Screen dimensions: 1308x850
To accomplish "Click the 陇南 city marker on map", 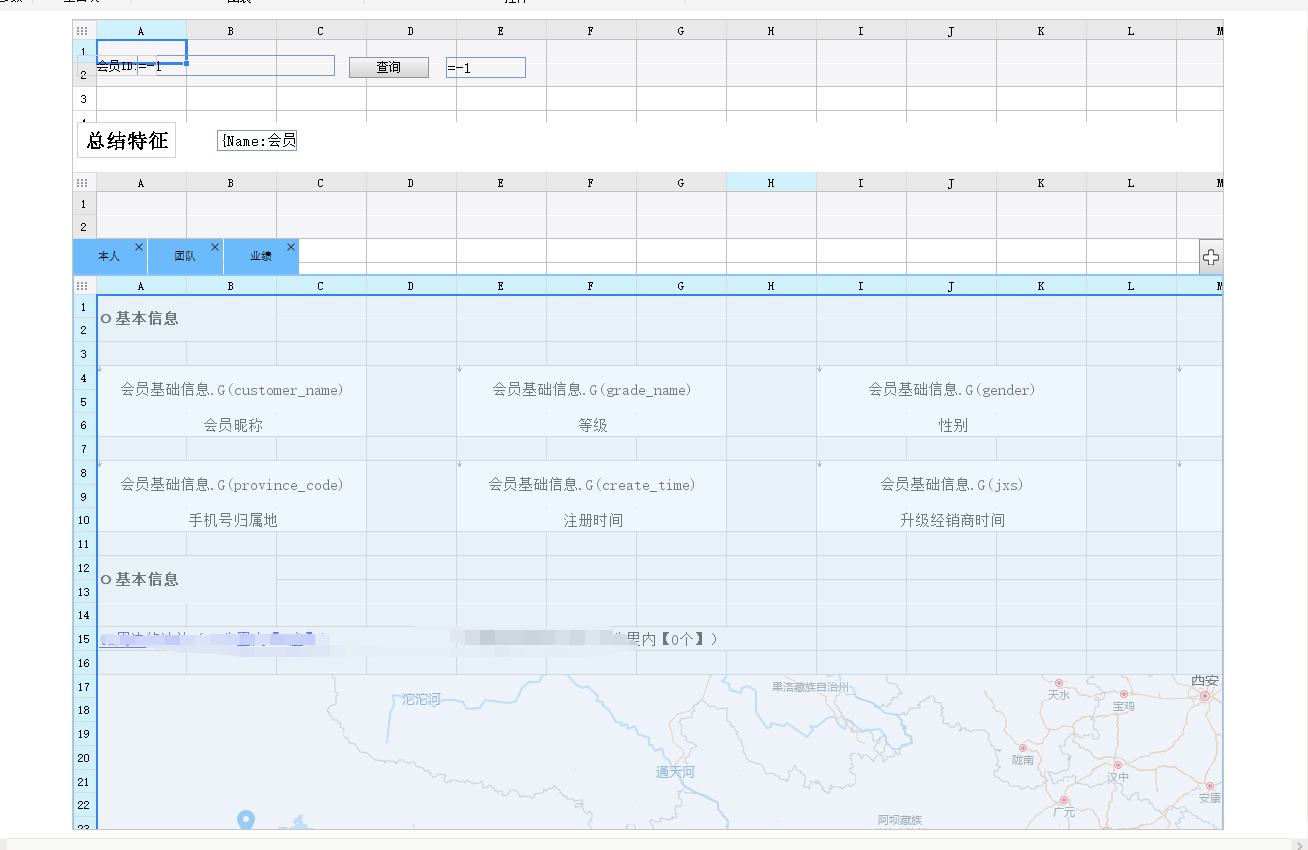I will (1022, 747).
